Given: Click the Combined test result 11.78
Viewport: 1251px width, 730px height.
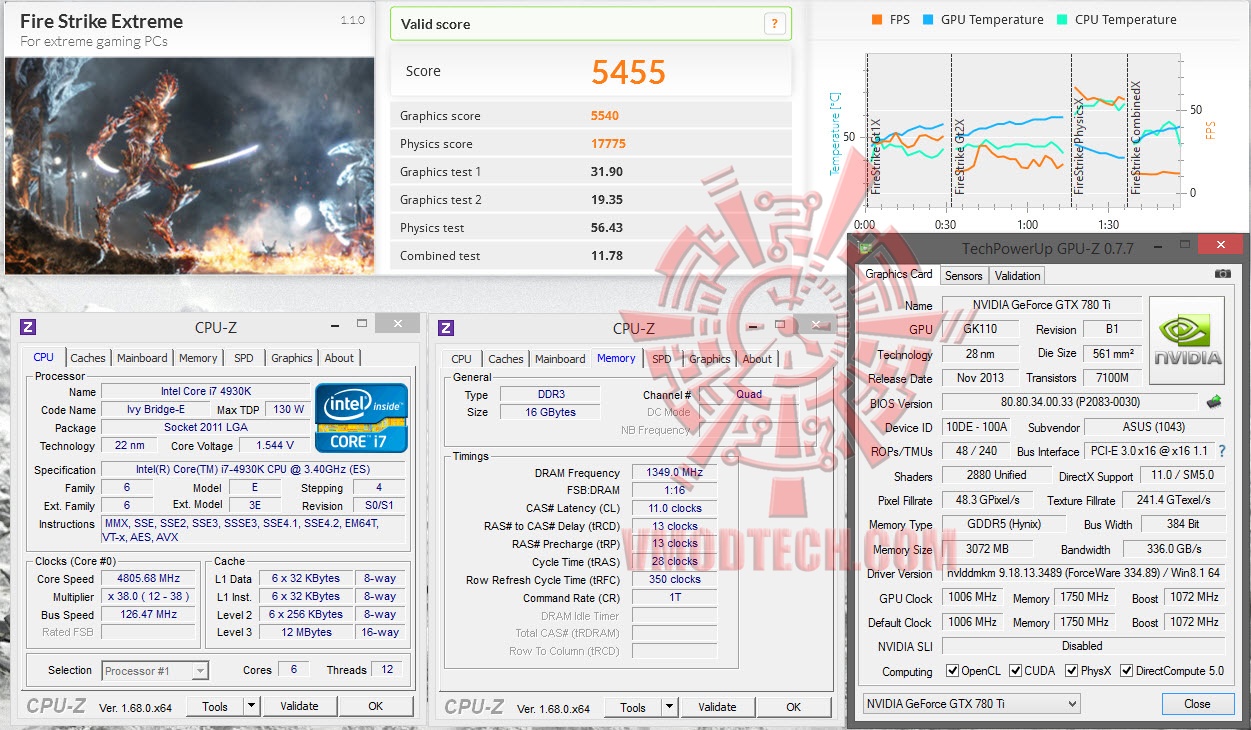Looking at the screenshot, I should tap(607, 256).
